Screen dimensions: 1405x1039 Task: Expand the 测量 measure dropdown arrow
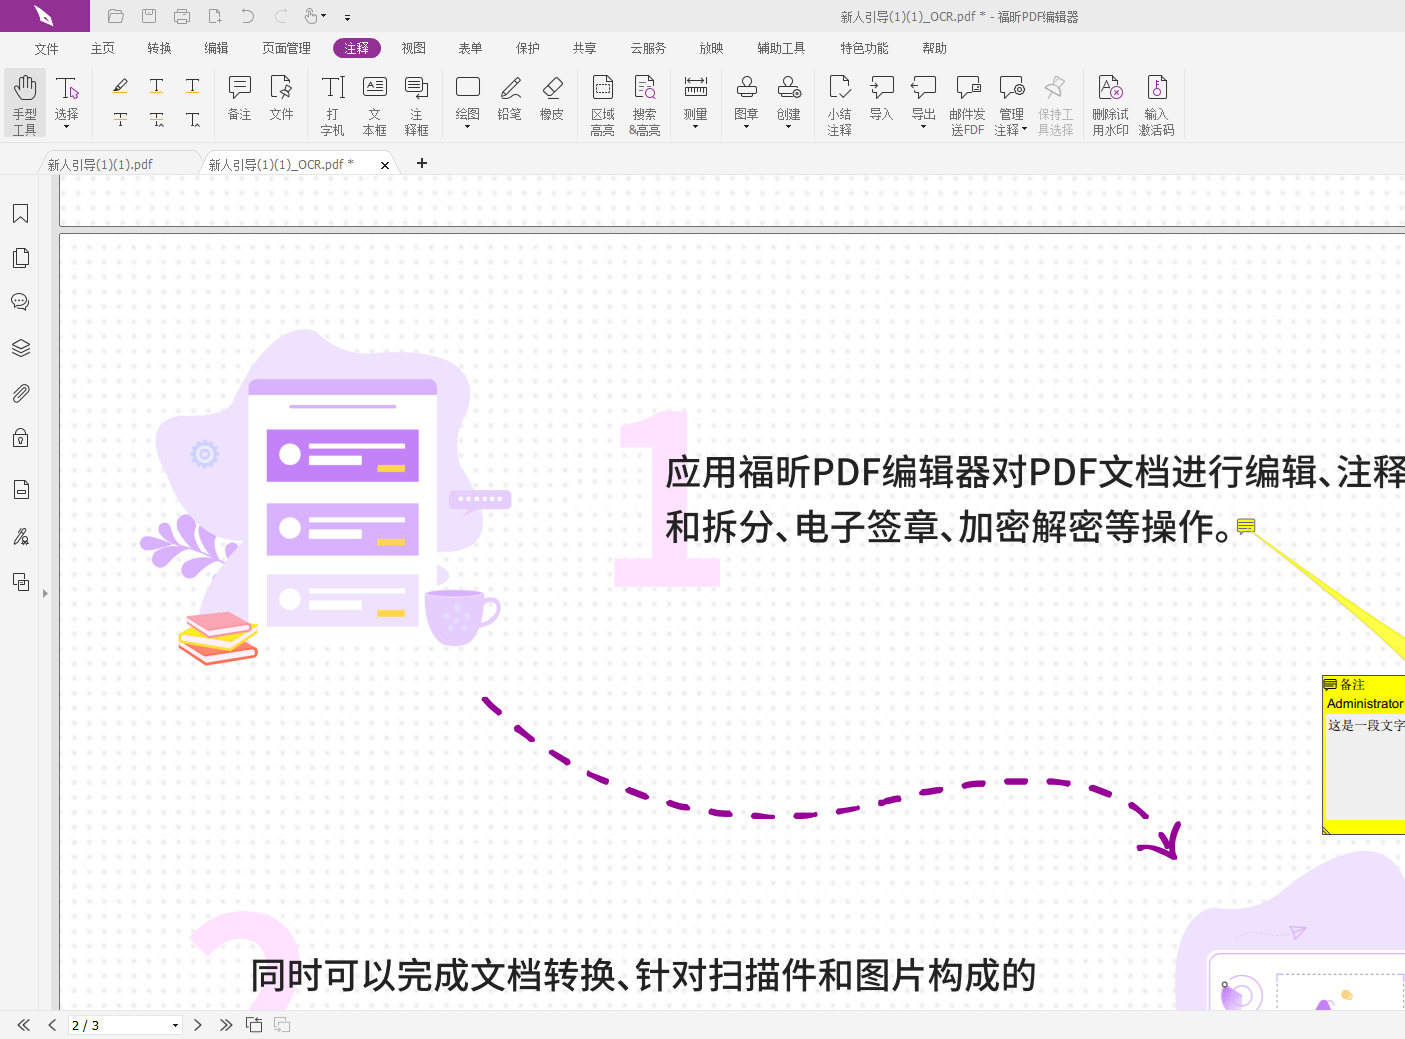[696, 127]
